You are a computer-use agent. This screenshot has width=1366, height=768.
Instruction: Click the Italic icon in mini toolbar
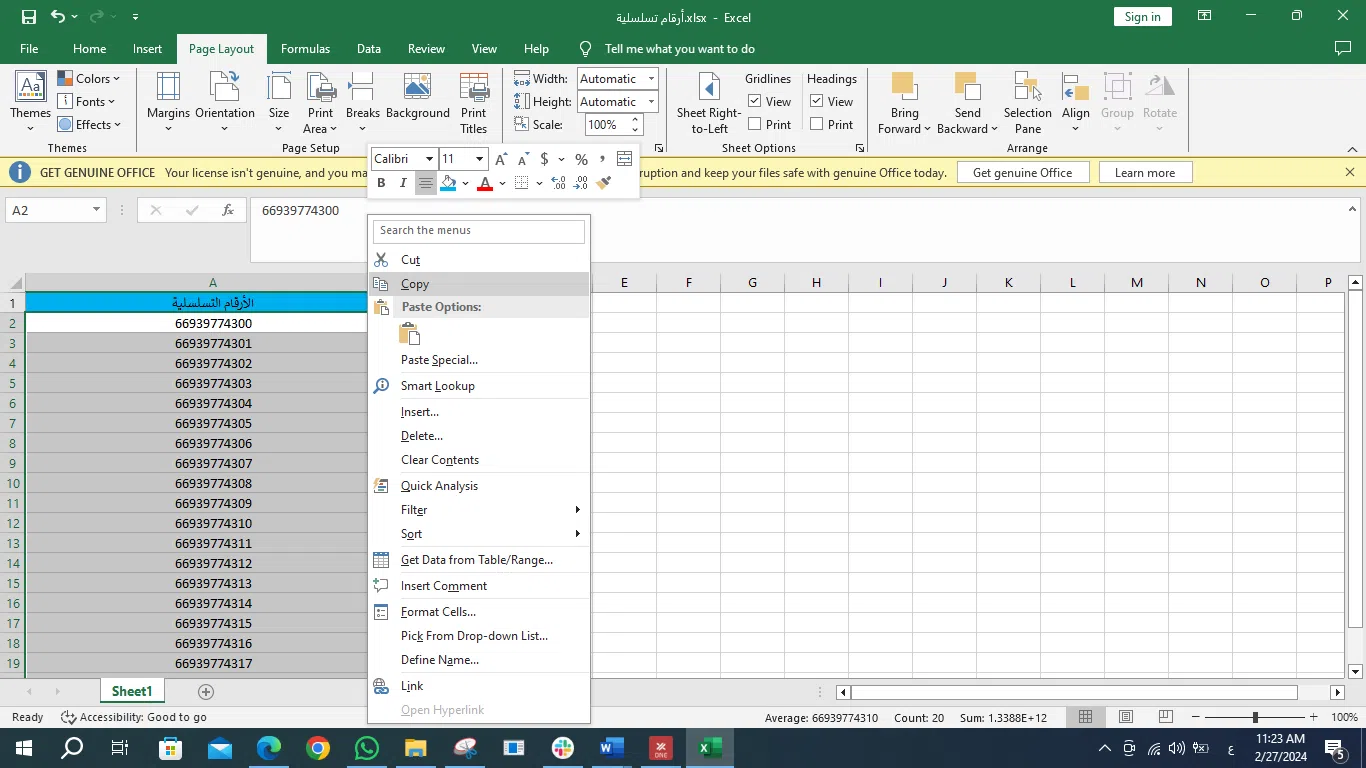tap(403, 183)
